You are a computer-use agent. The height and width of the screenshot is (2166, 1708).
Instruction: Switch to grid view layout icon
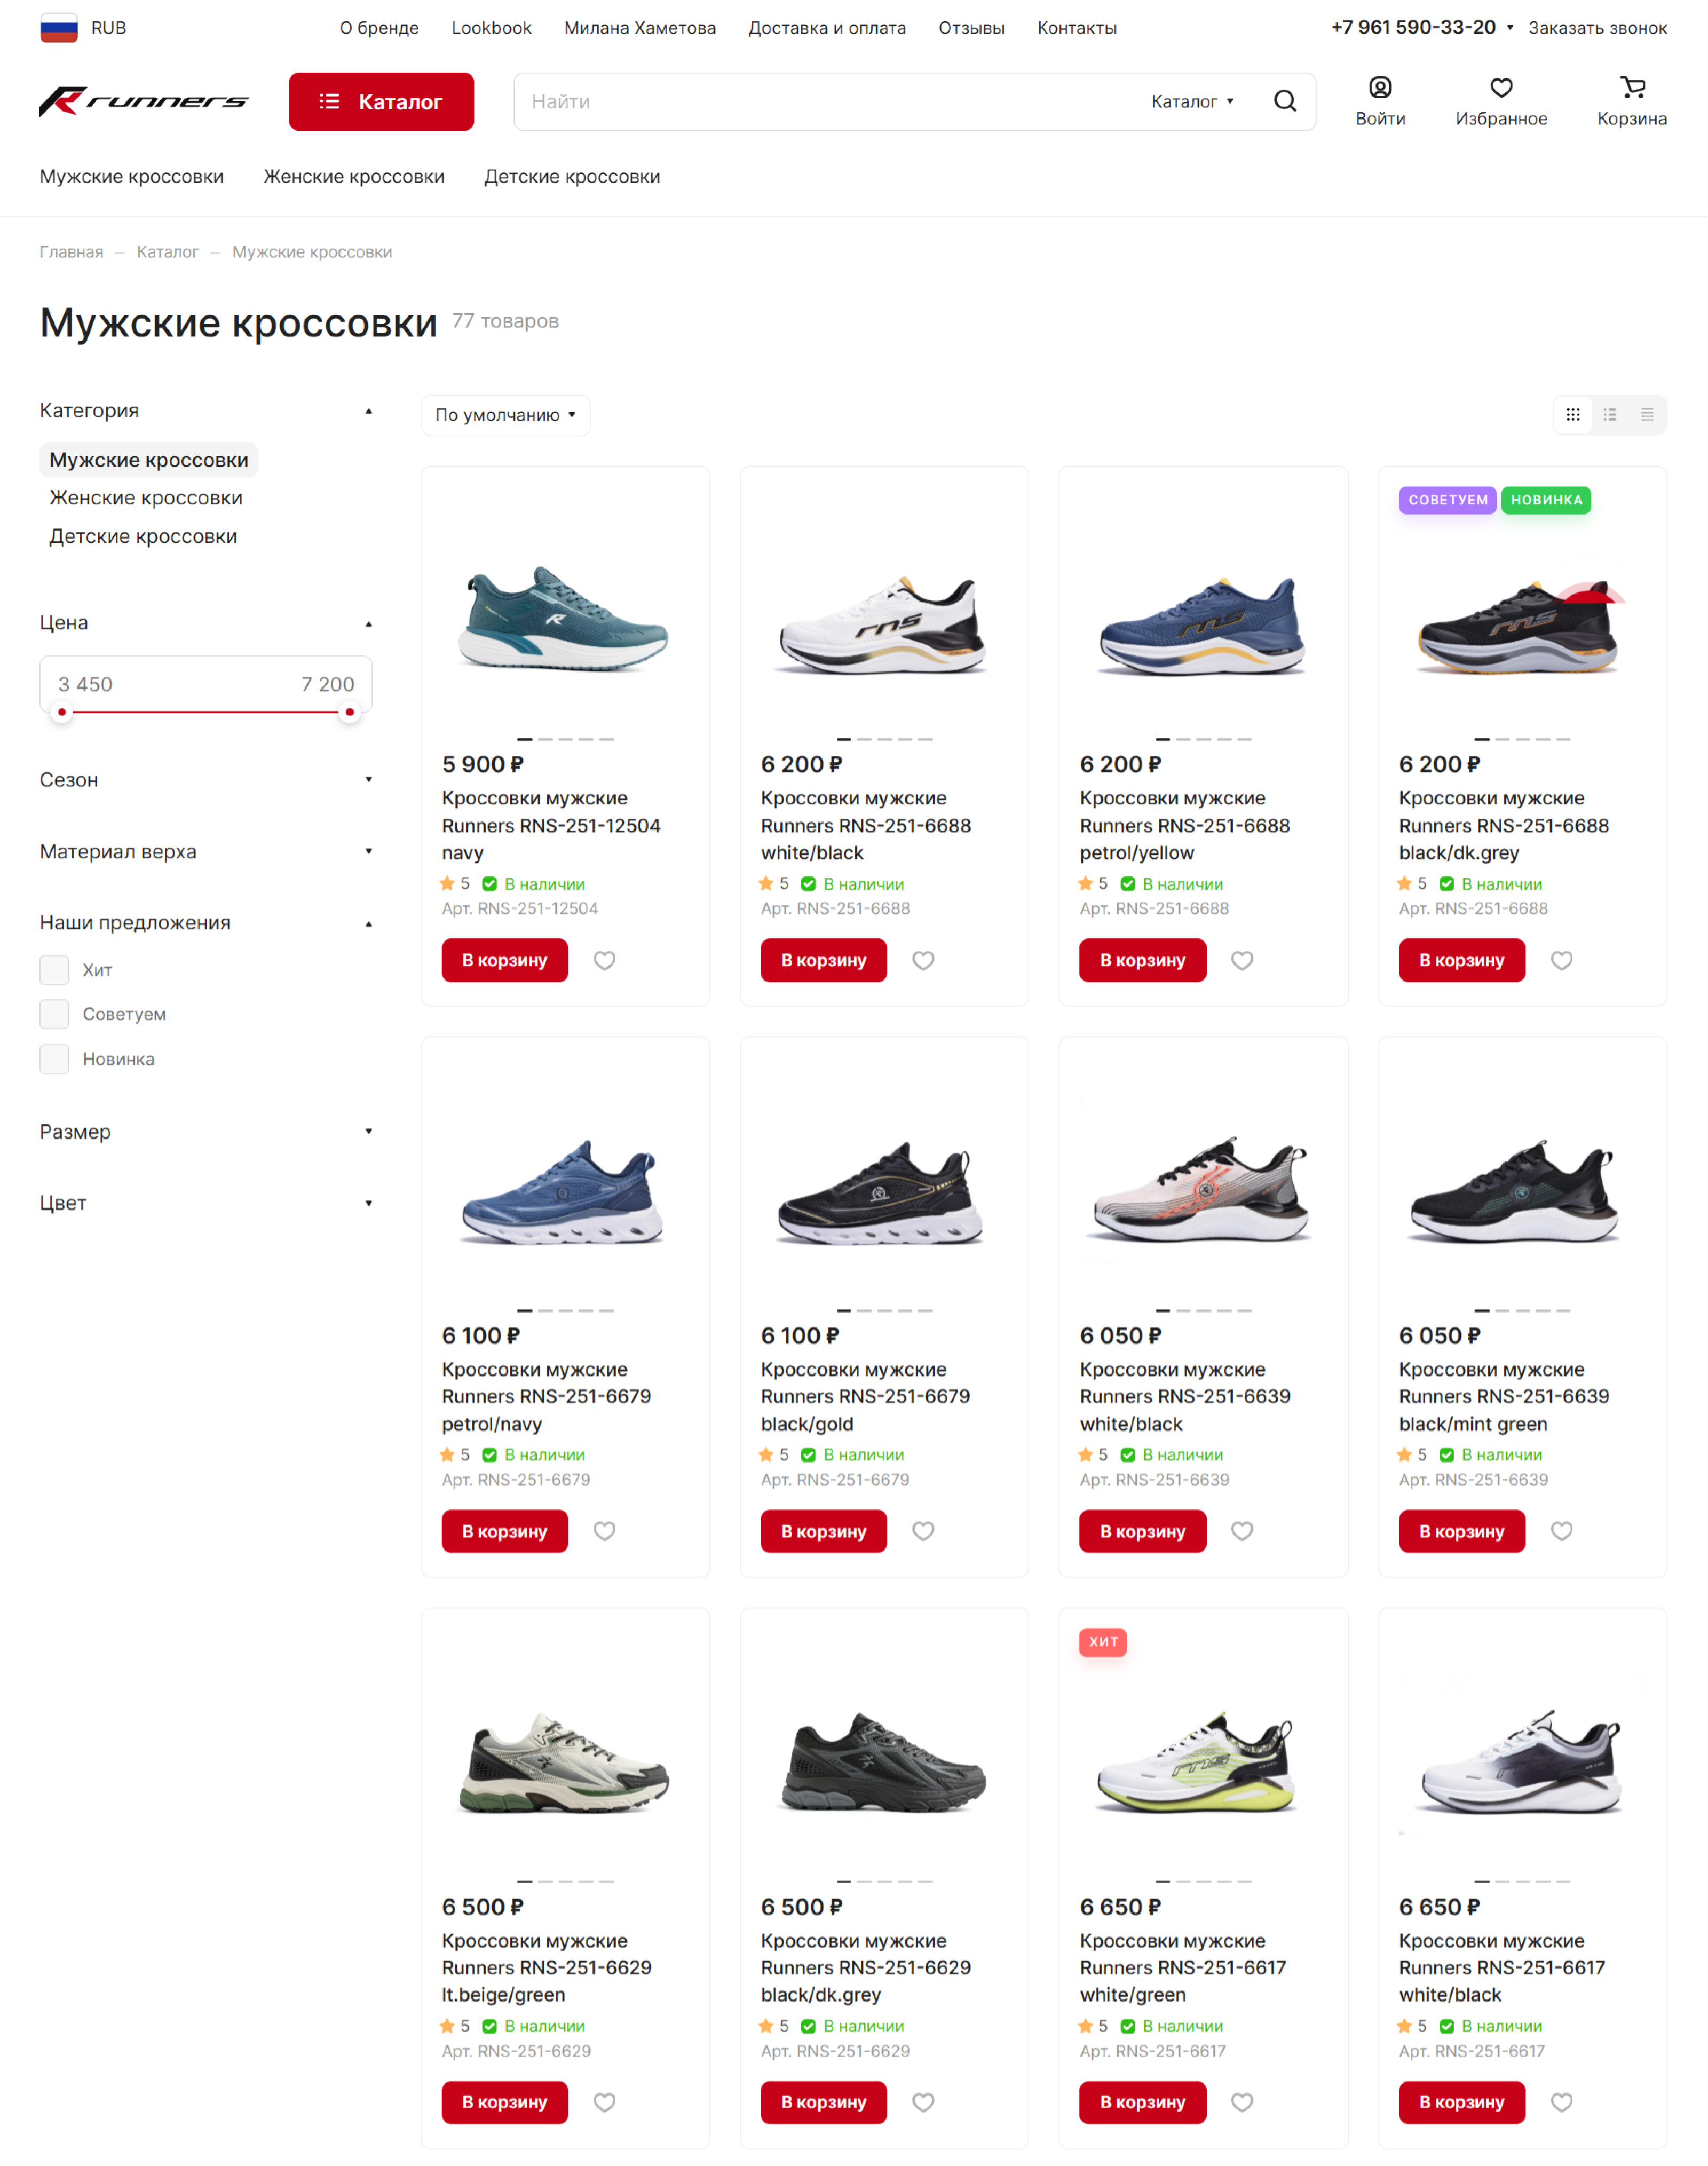coord(1572,415)
